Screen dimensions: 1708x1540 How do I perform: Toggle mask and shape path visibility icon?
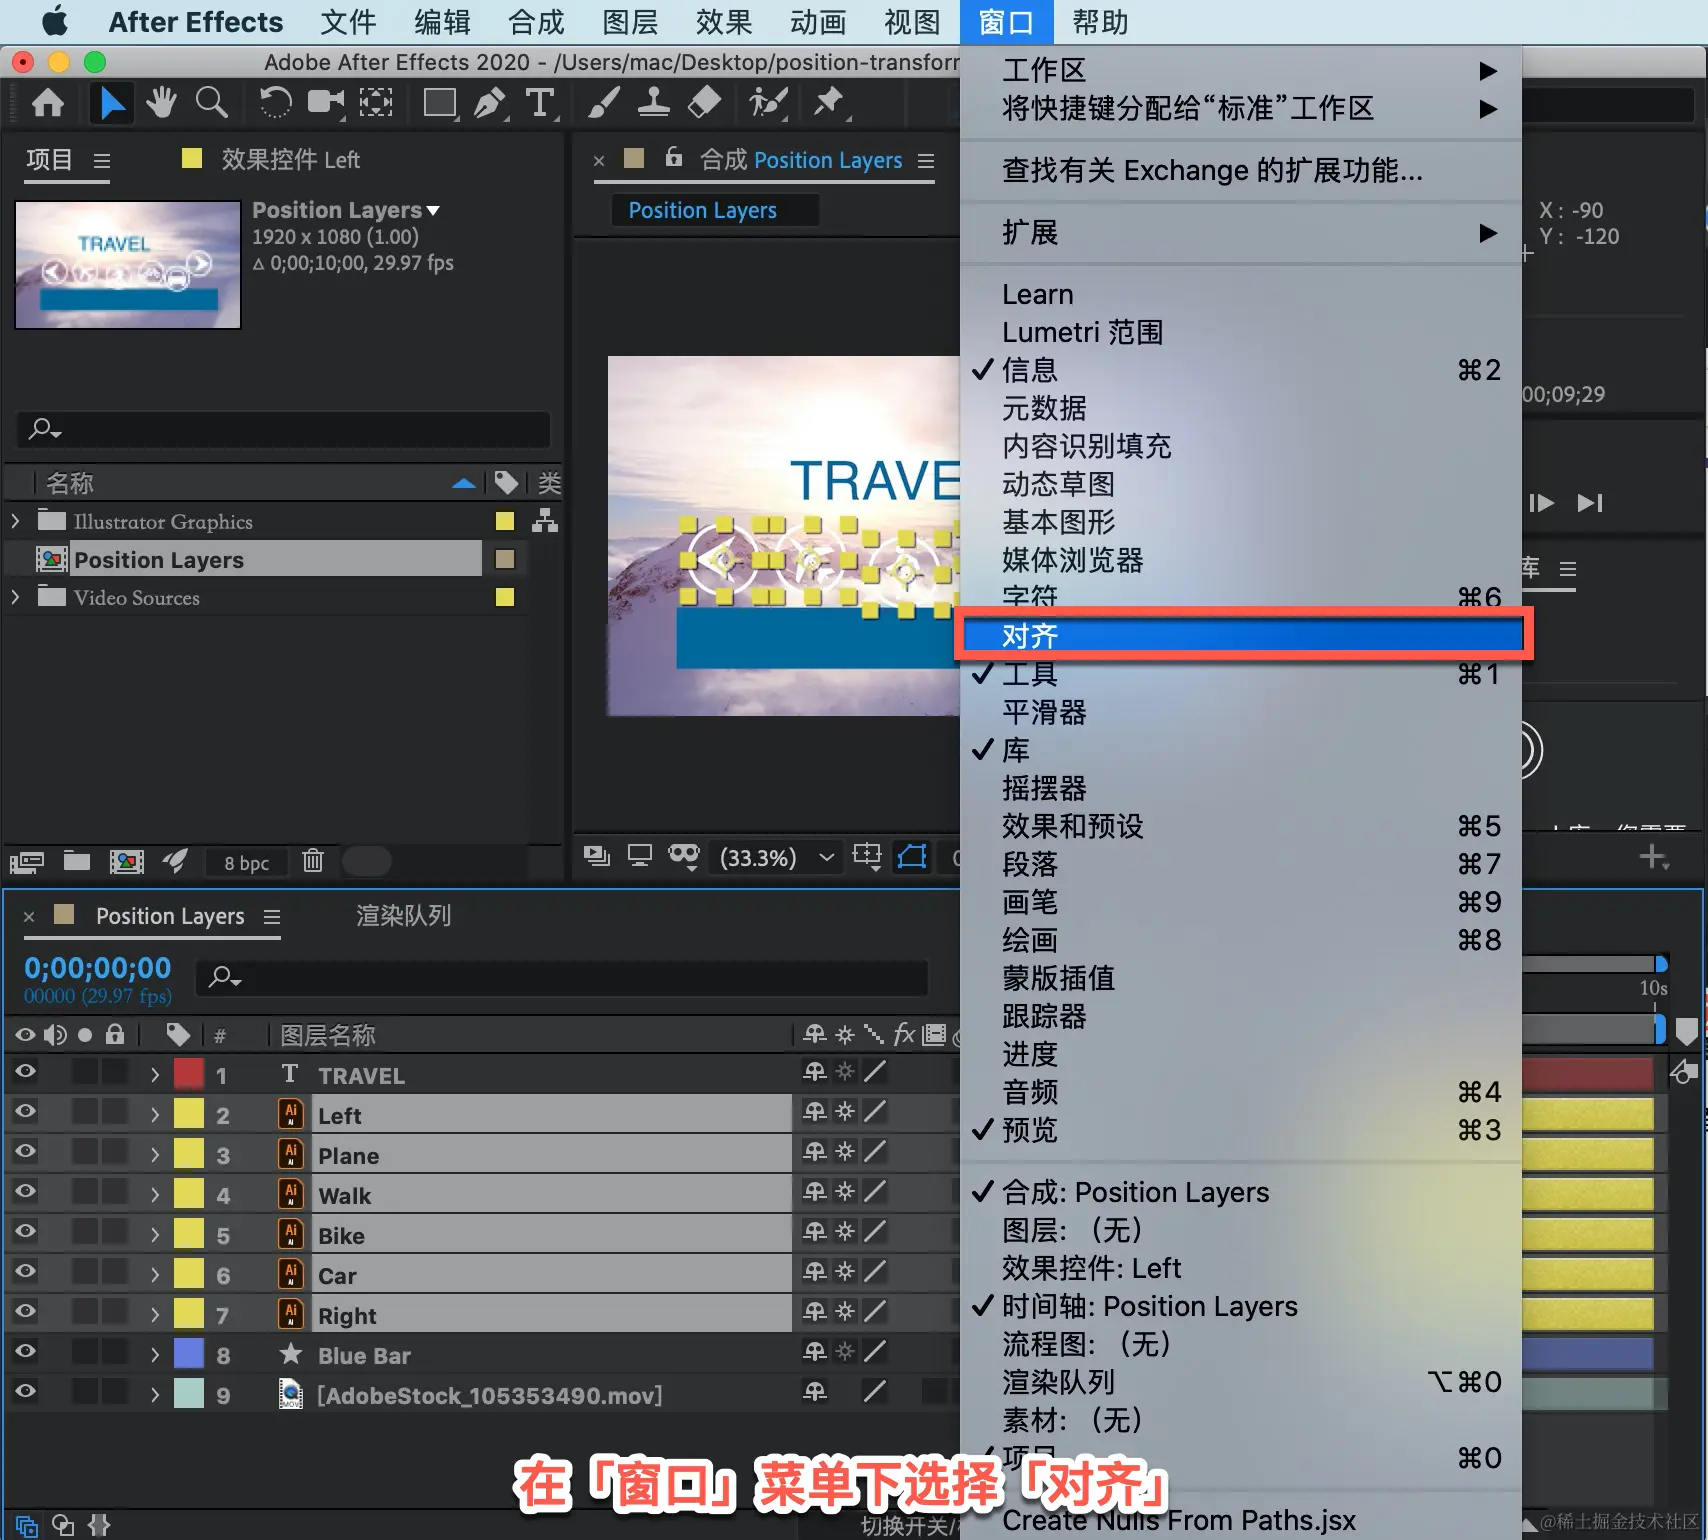coord(912,856)
